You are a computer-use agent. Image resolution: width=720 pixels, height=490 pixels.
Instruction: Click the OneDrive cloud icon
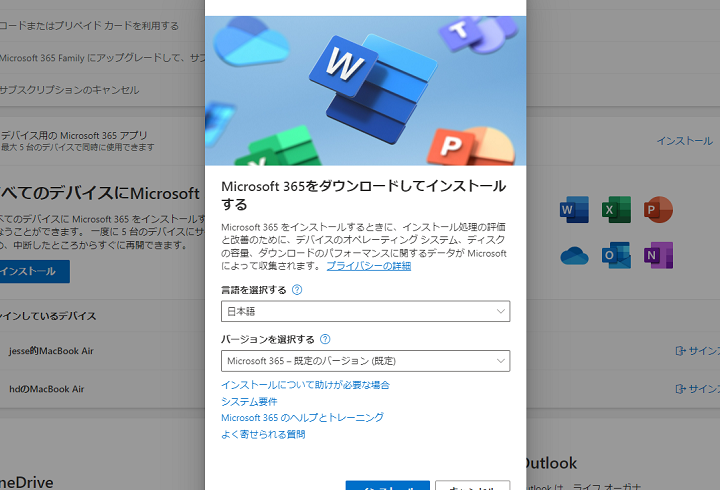pyautogui.click(x=574, y=256)
